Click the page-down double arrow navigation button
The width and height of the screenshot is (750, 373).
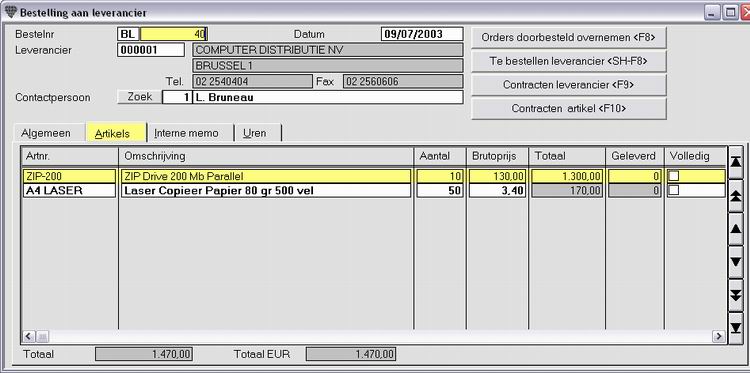pyautogui.click(x=736, y=295)
